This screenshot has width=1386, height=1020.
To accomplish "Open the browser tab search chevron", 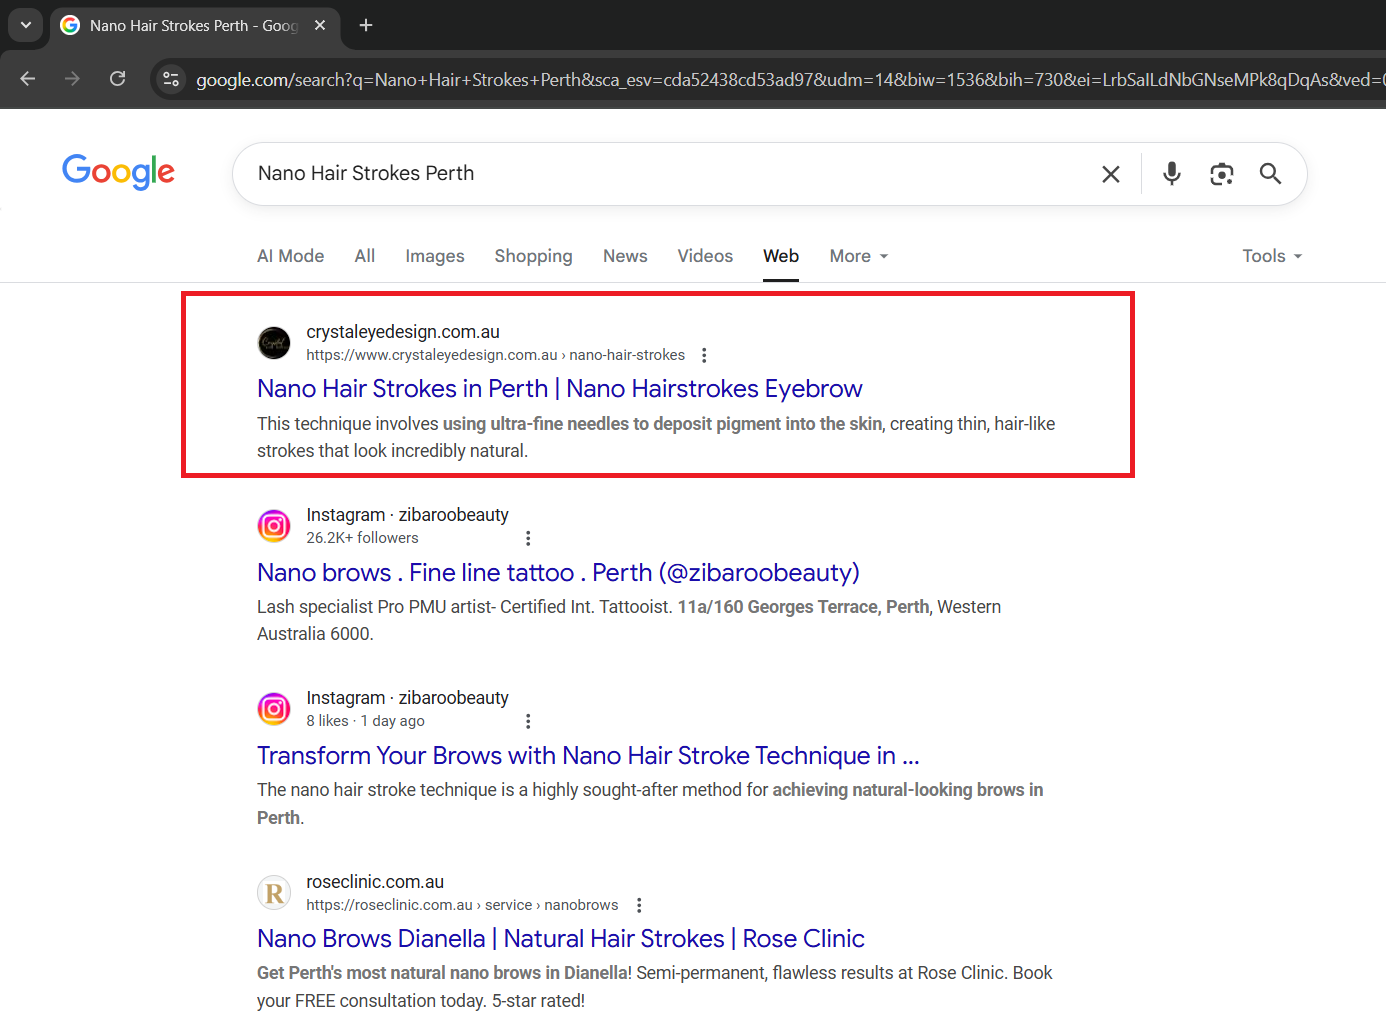I will pyautogui.click(x=25, y=25).
